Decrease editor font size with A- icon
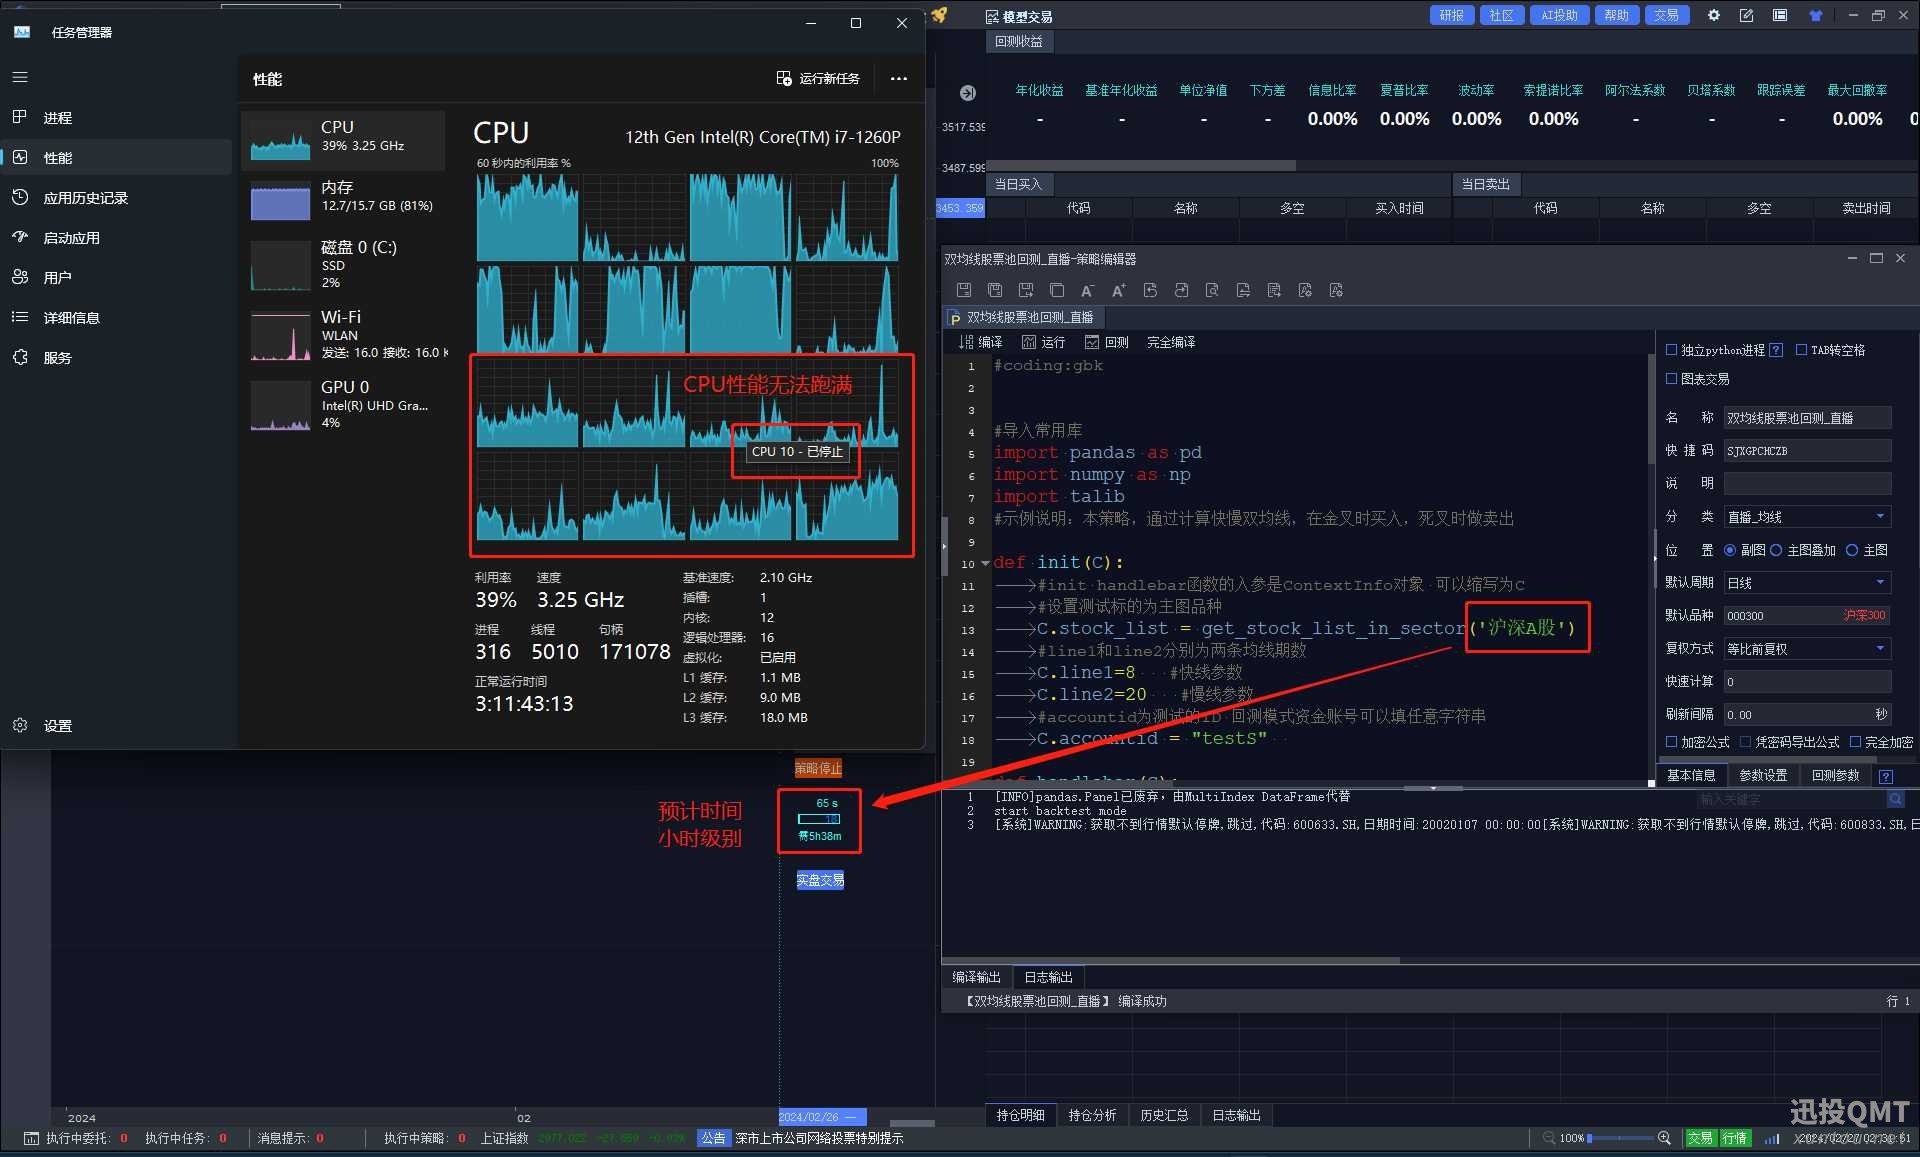 [1088, 290]
